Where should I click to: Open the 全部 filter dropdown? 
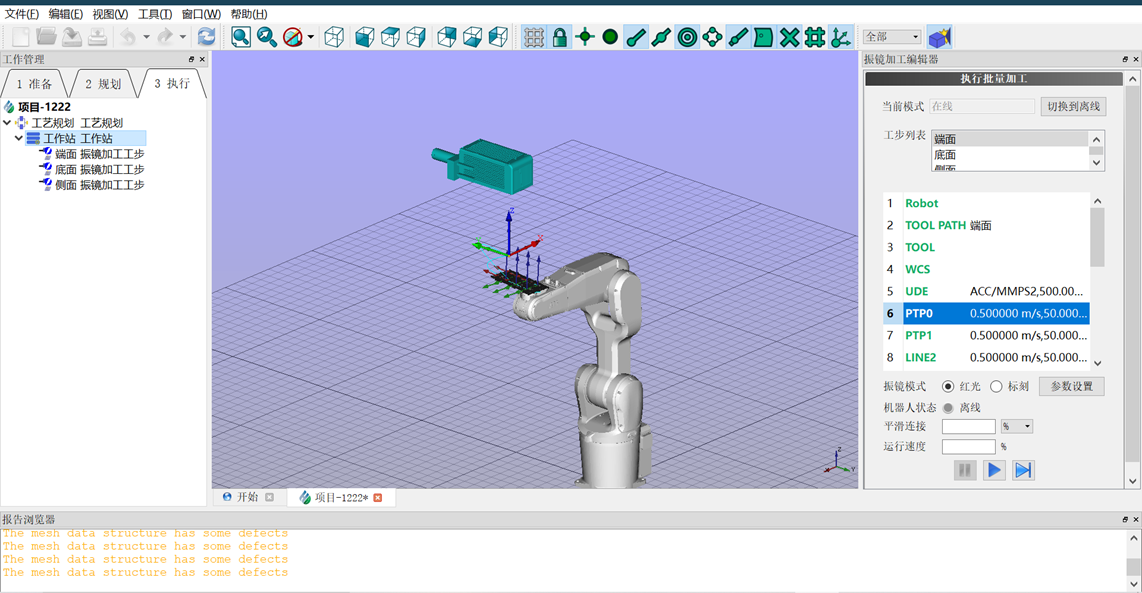click(892, 37)
